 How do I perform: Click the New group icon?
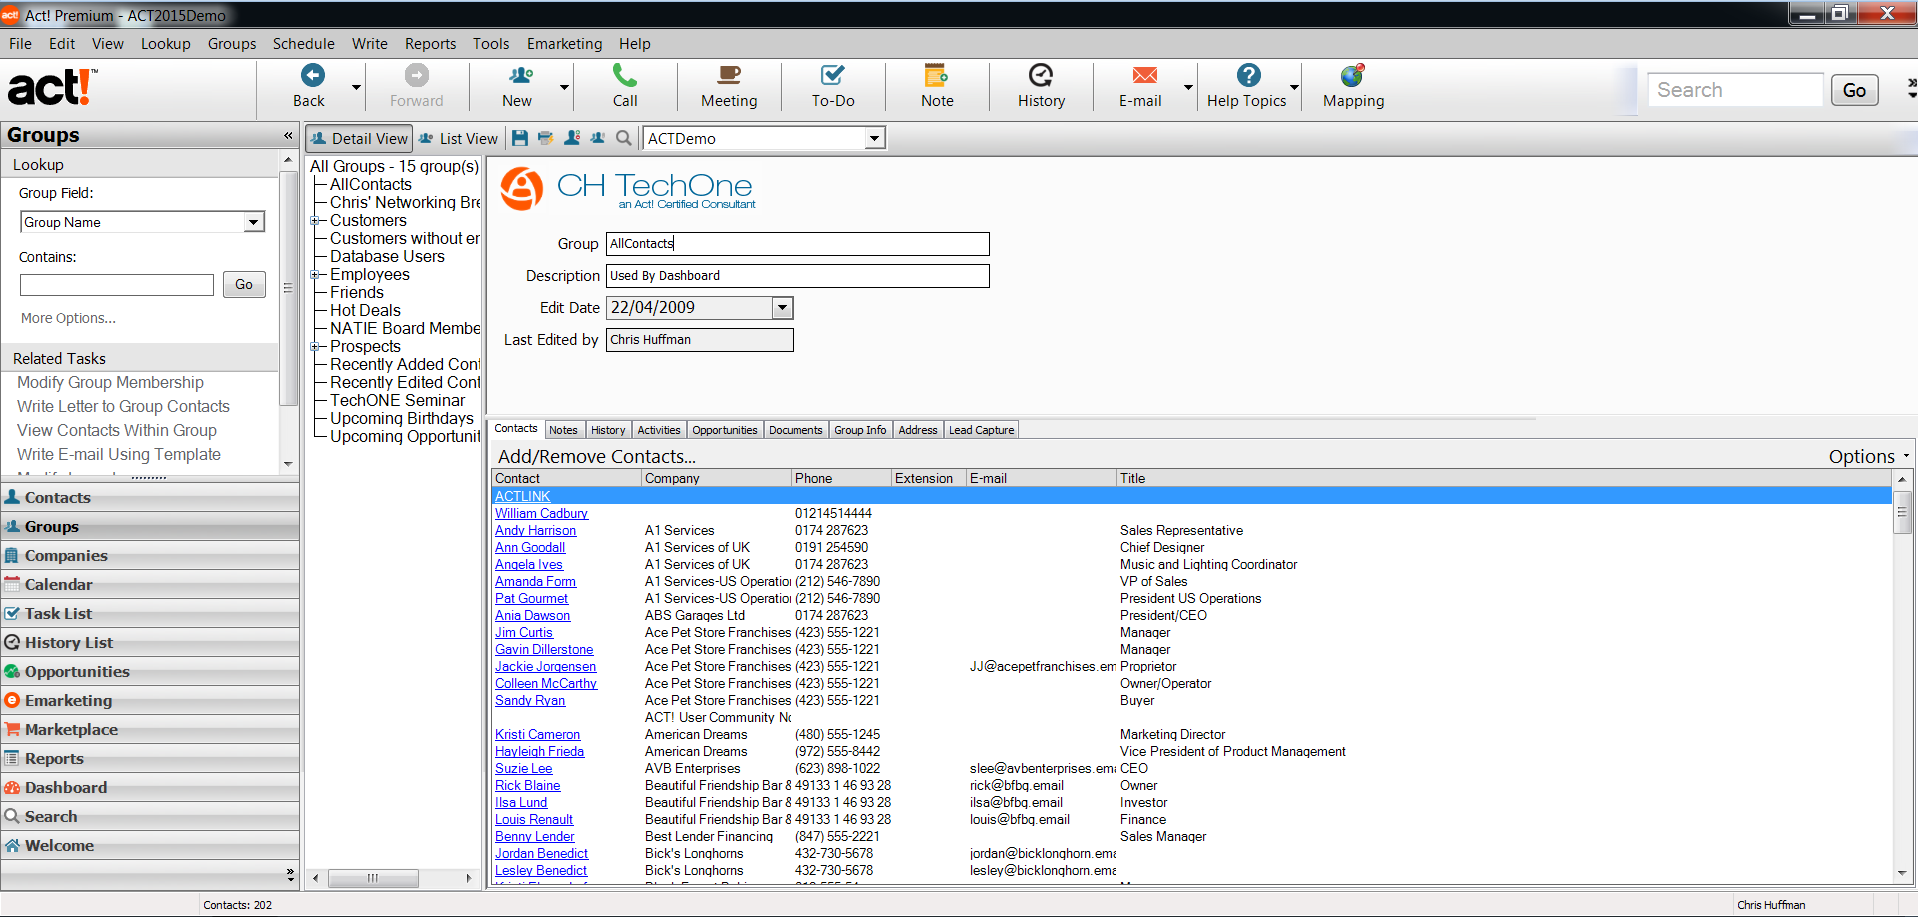(520, 75)
